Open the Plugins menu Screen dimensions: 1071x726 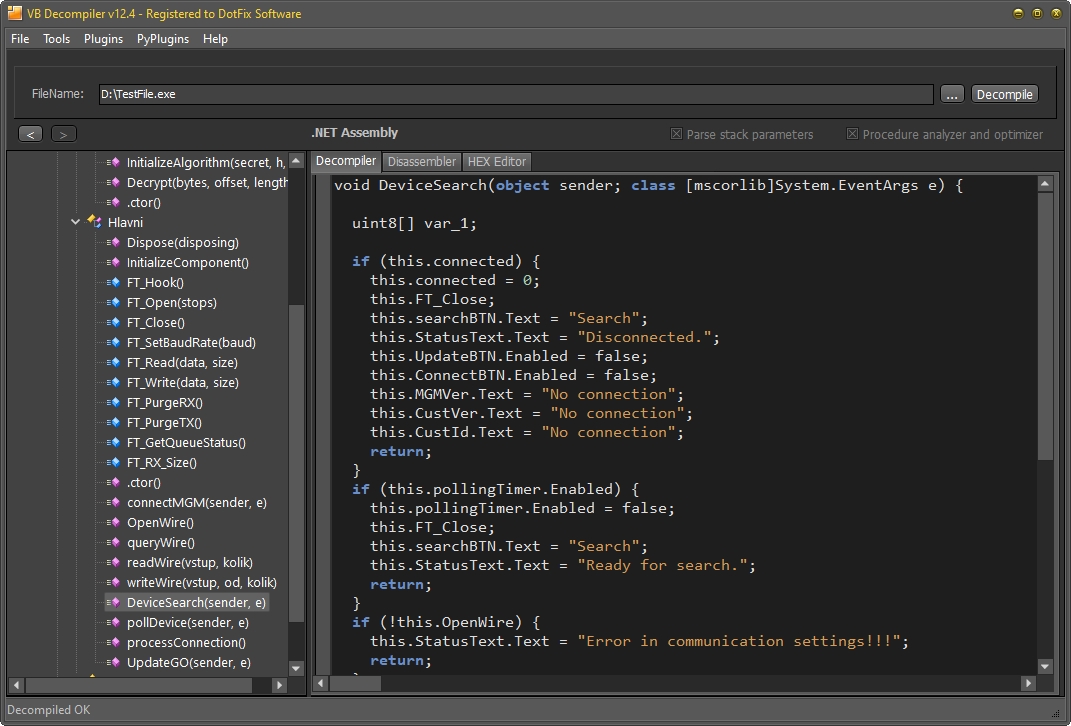(103, 39)
